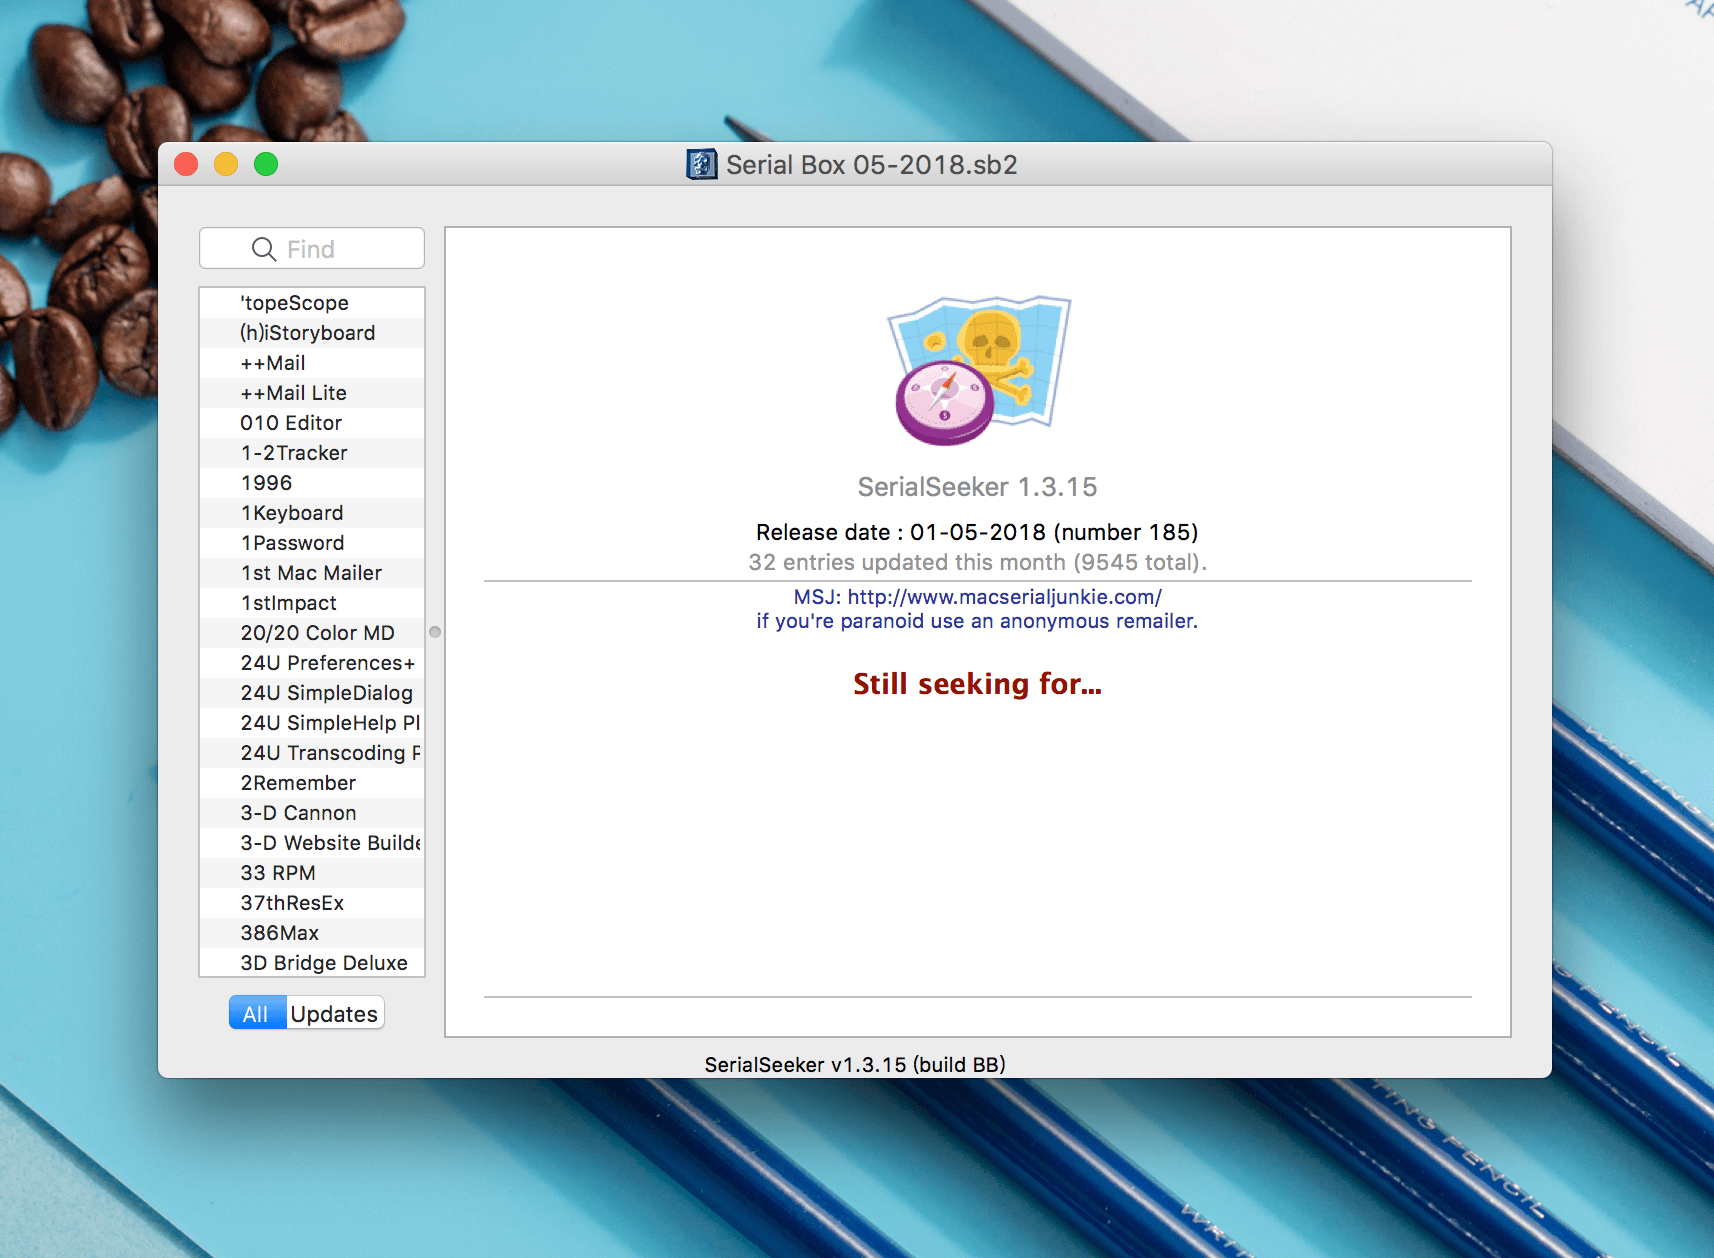Click the Still seeking for... heading
This screenshot has width=1714, height=1258.
click(x=977, y=684)
